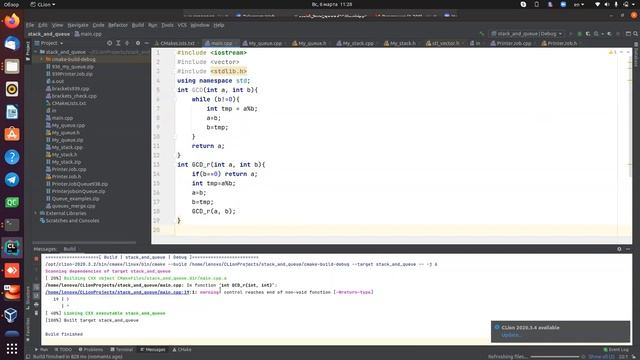Open the CLion app menu in top bar

click(43, 4)
